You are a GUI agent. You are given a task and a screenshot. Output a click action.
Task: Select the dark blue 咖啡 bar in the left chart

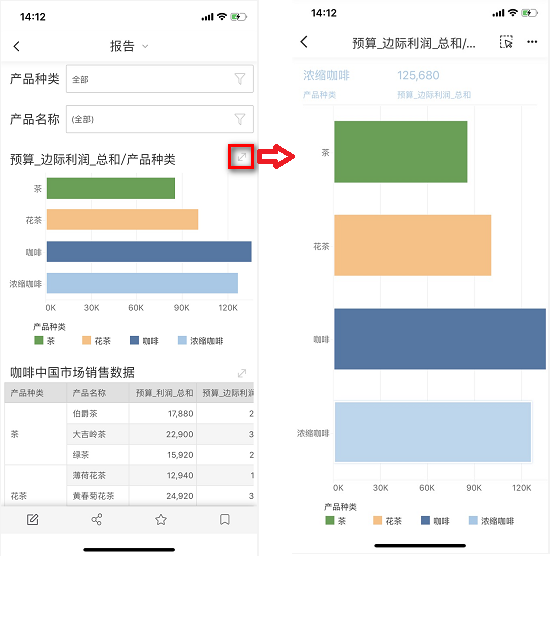[149, 251]
